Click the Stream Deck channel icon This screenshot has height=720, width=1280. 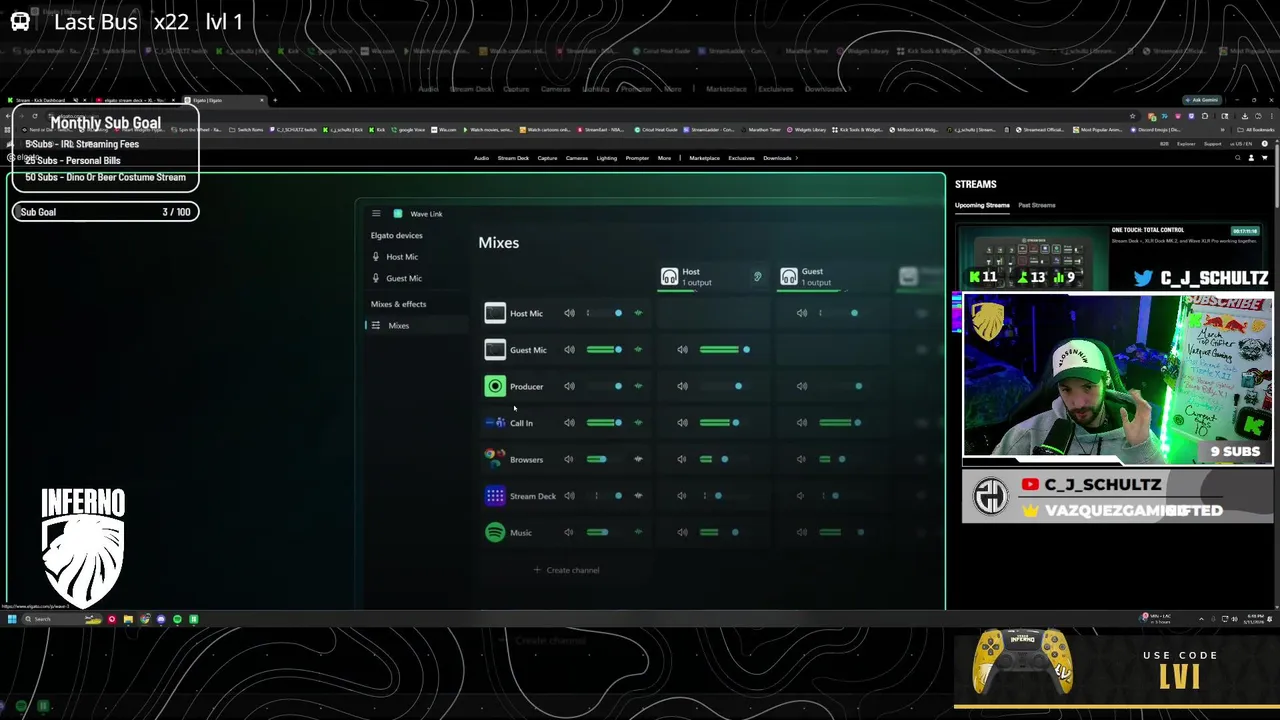[x=495, y=496]
